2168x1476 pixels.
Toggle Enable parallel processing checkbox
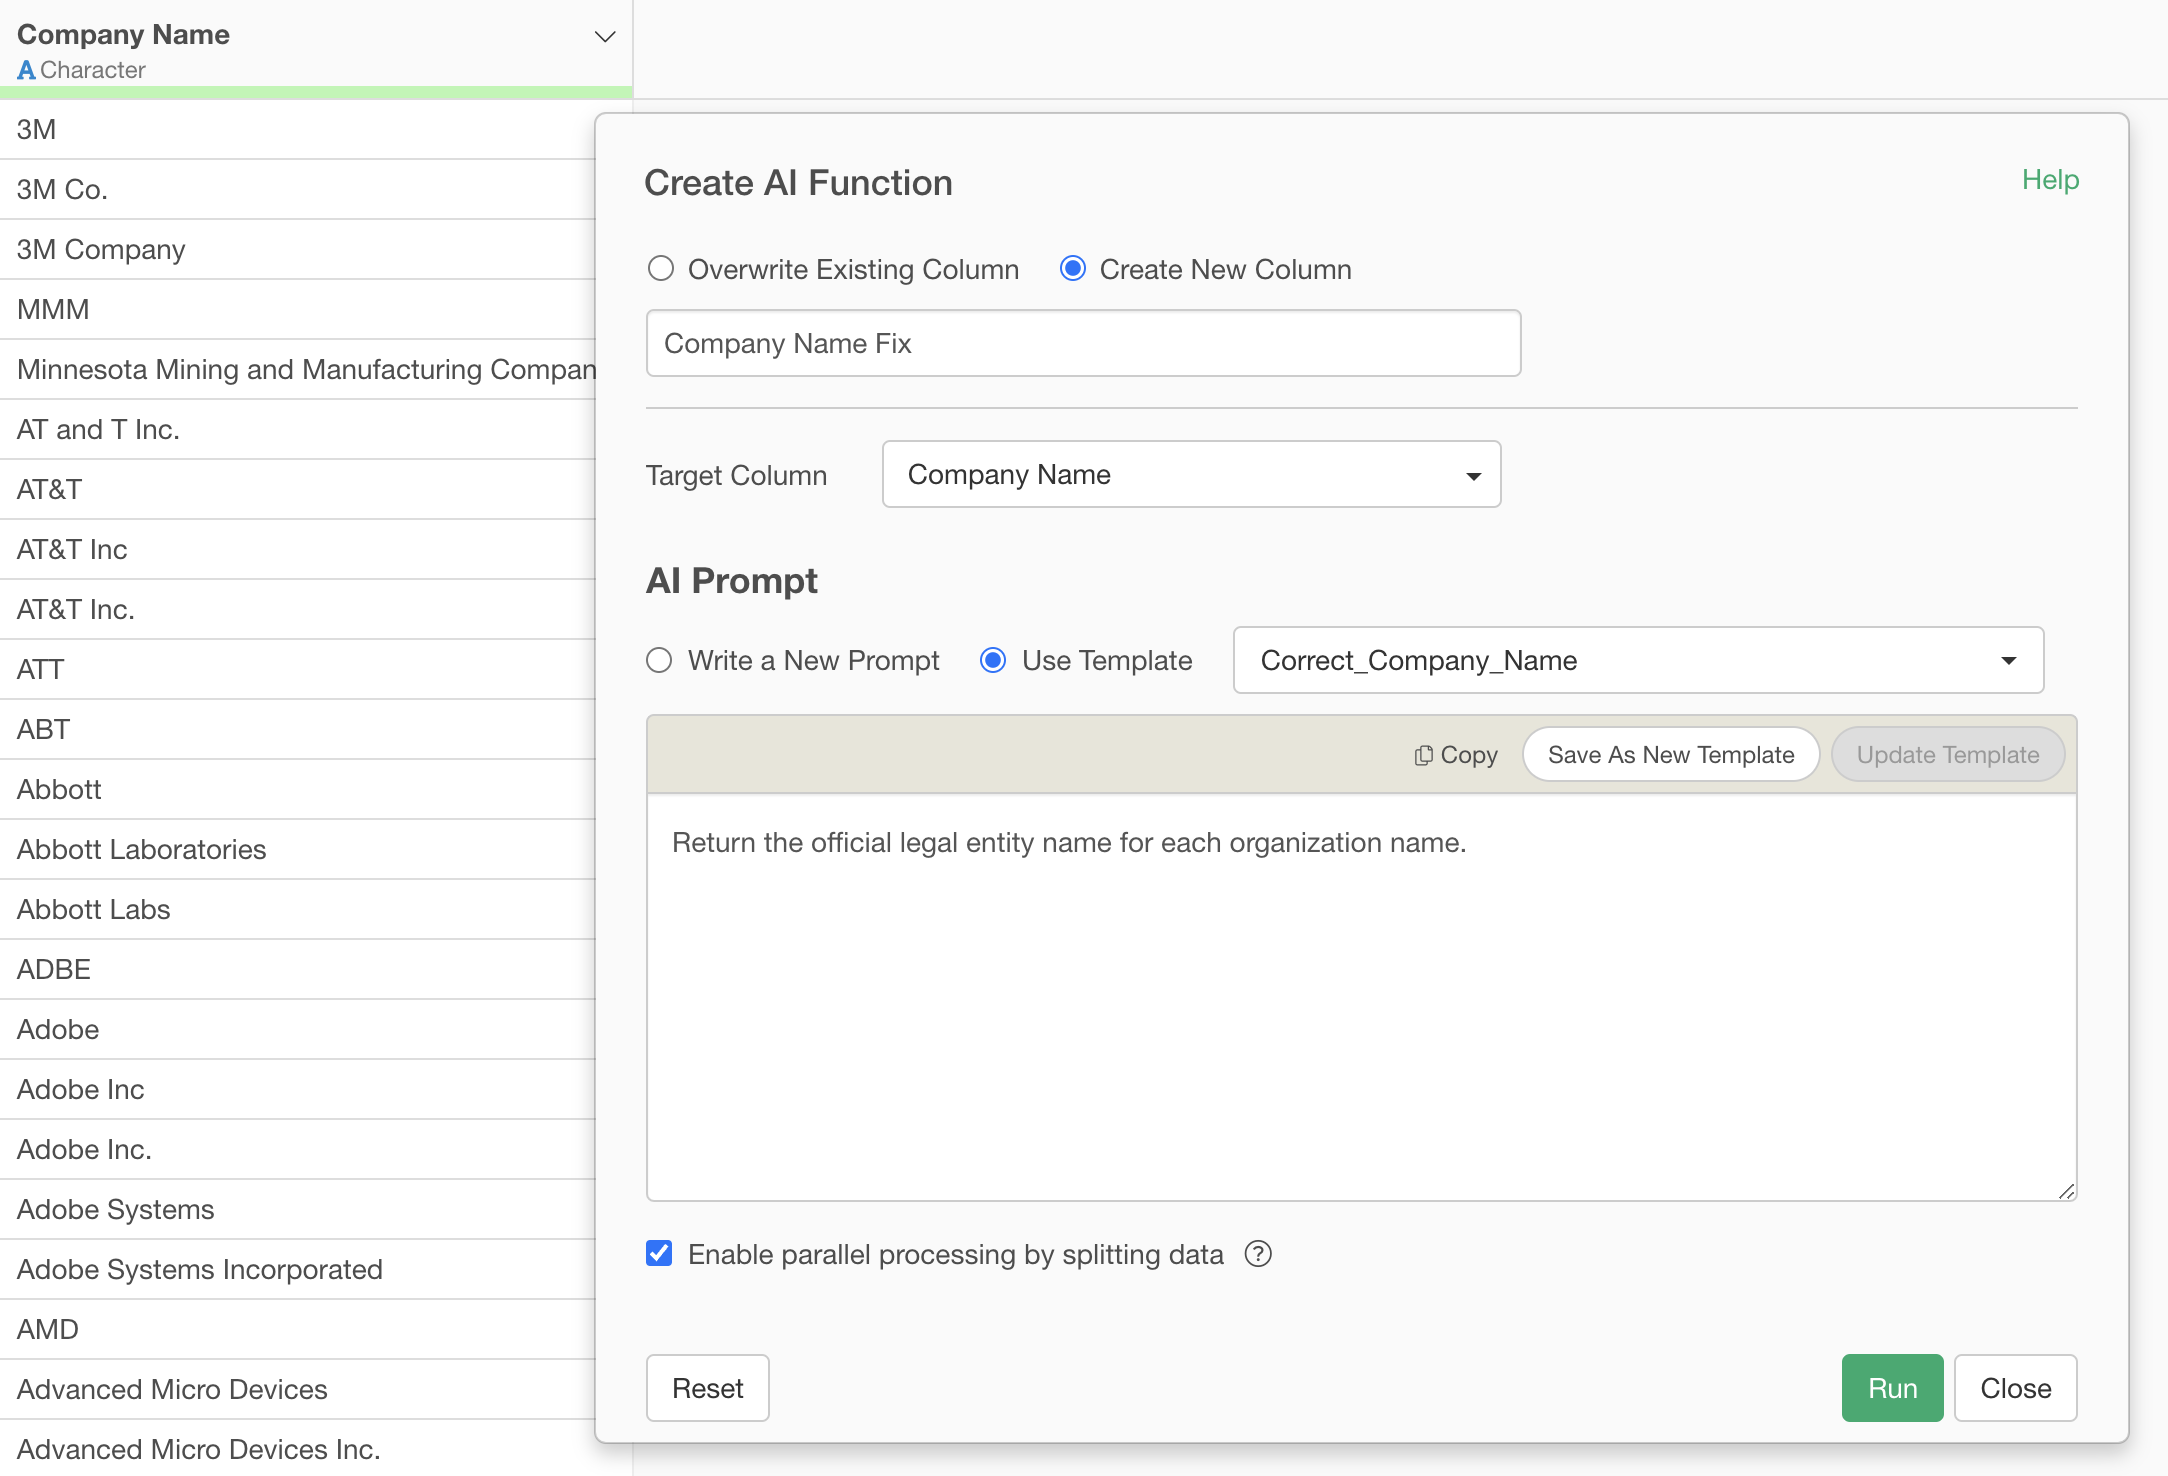pyautogui.click(x=659, y=1254)
